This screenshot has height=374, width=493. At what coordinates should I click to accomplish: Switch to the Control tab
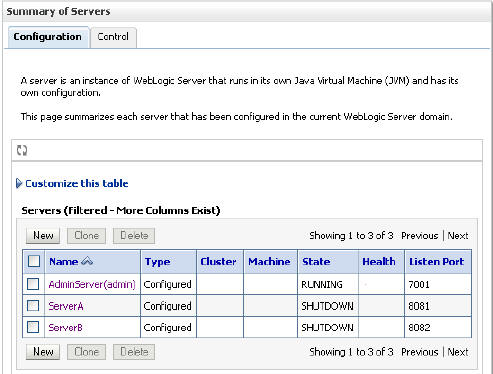click(x=113, y=37)
